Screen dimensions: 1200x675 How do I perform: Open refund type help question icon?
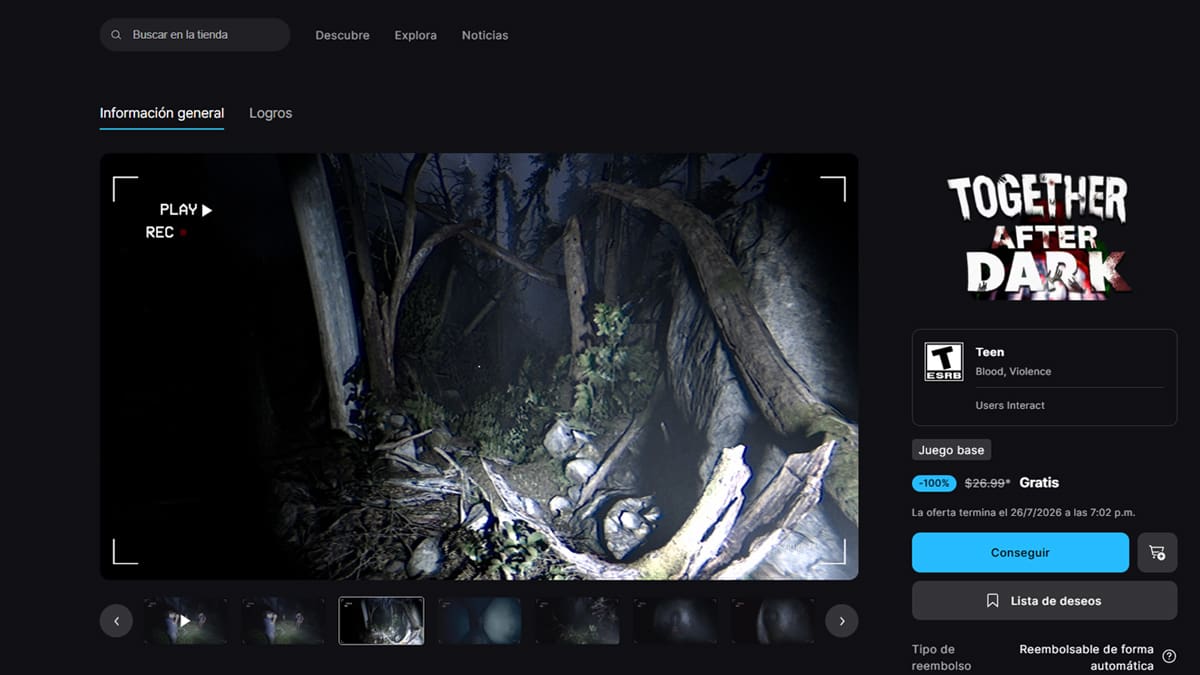pos(1169,657)
